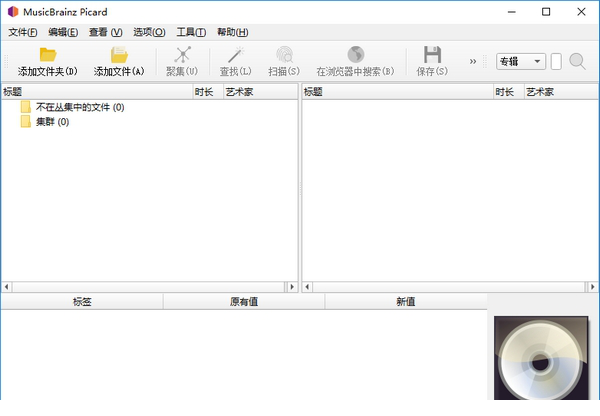600x416 pixels.
Task: Click the Save (保存) floppy disk icon
Action: pyautogui.click(x=432, y=55)
